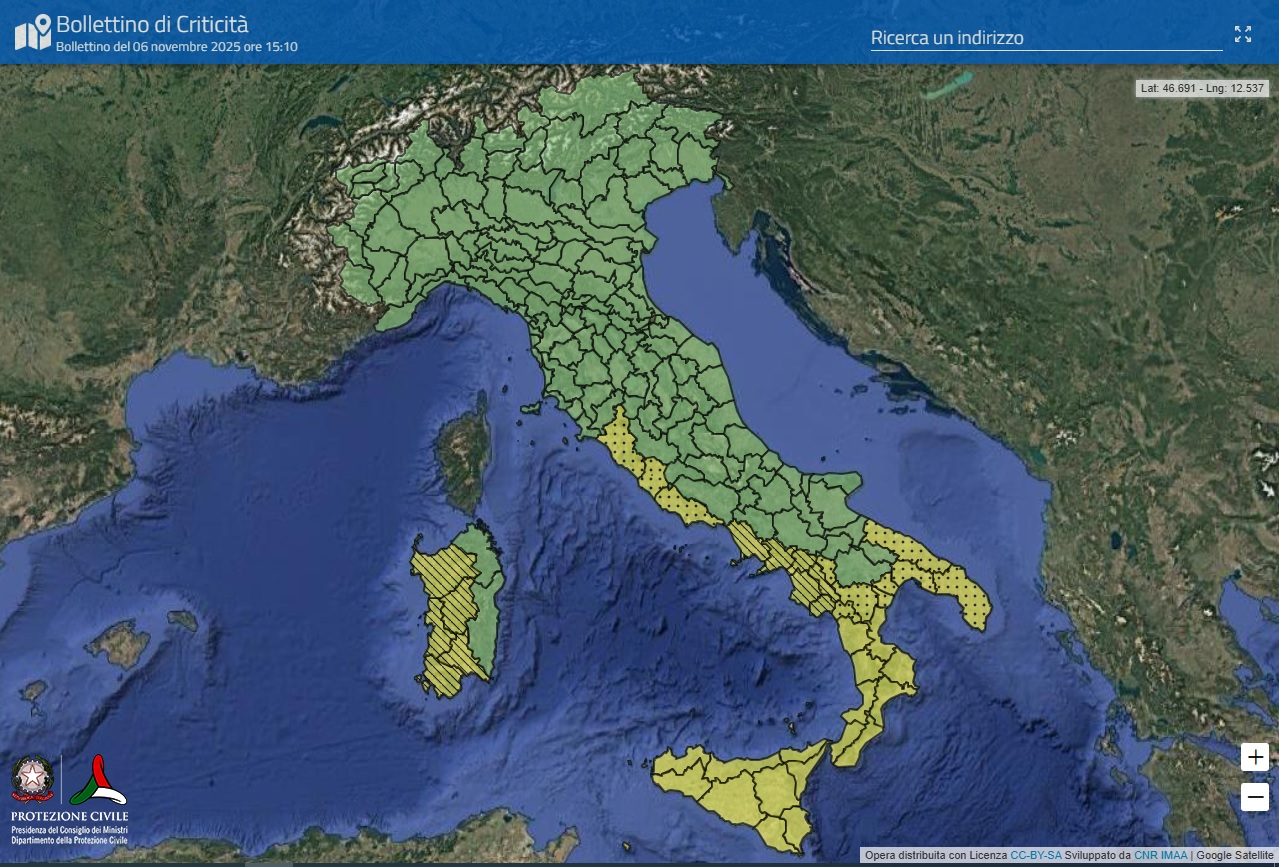Click the Ricerca un indirizzo search field

tap(1045, 38)
